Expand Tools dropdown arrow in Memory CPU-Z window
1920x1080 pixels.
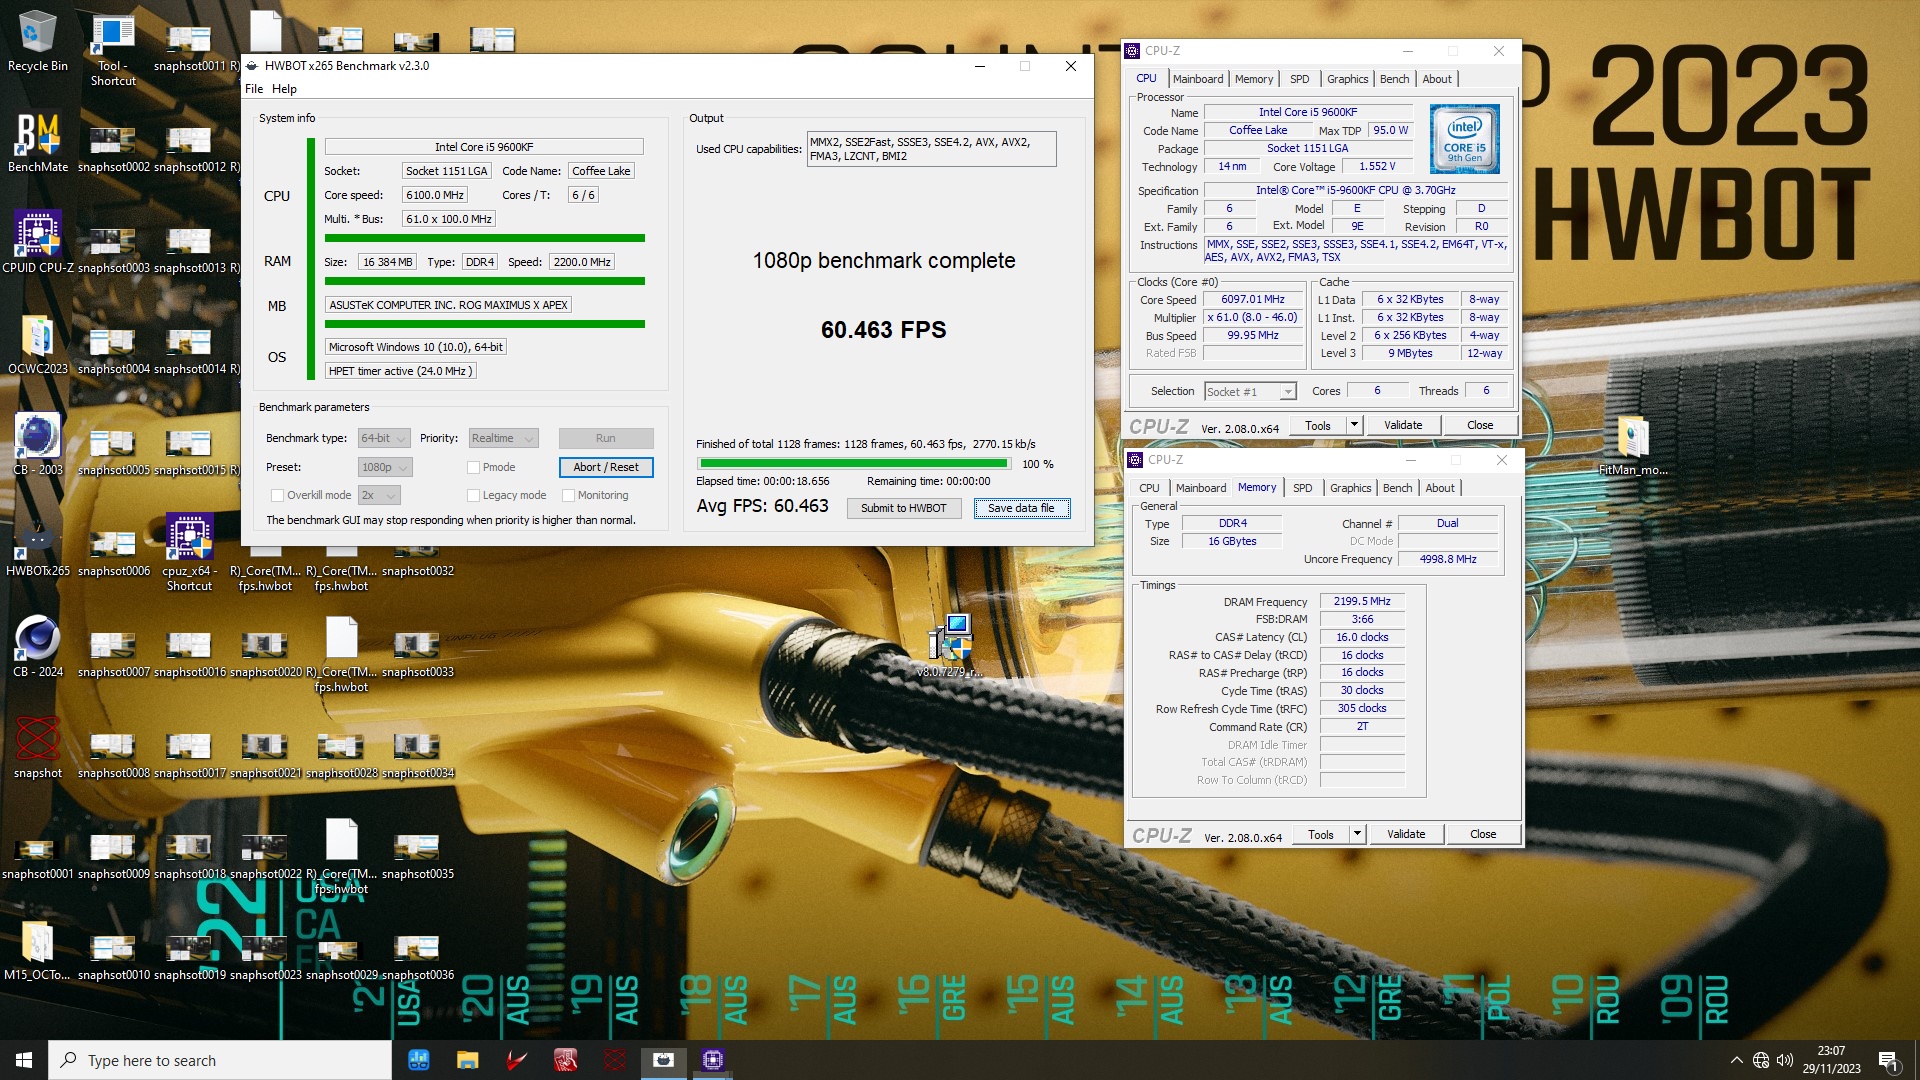pos(1357,834)
